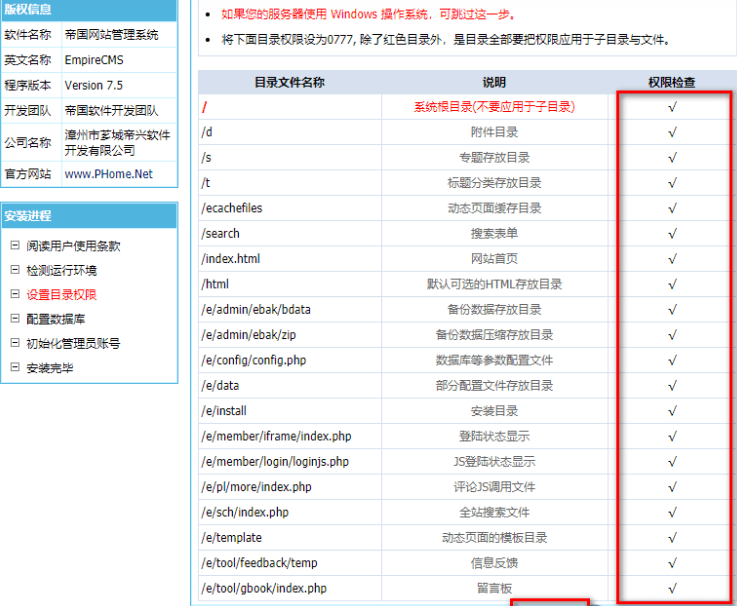The height and width of the screenshot is (609, 740).
Task: Select the 设置目录权限 install step
Action: click(61, 295)
